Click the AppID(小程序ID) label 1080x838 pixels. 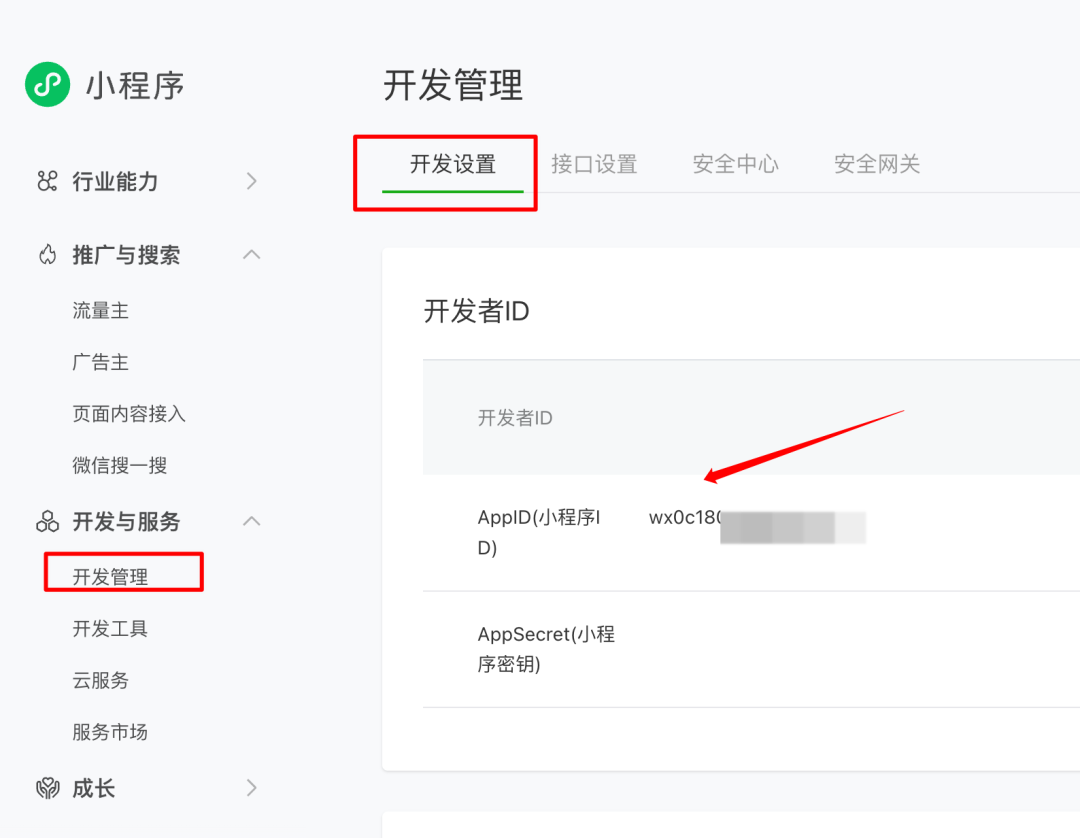coord(539,532)
